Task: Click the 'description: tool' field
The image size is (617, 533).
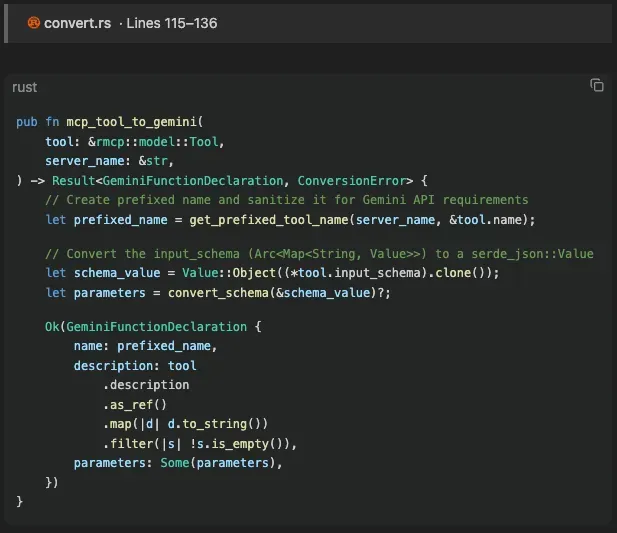Action: coord(135,365)
